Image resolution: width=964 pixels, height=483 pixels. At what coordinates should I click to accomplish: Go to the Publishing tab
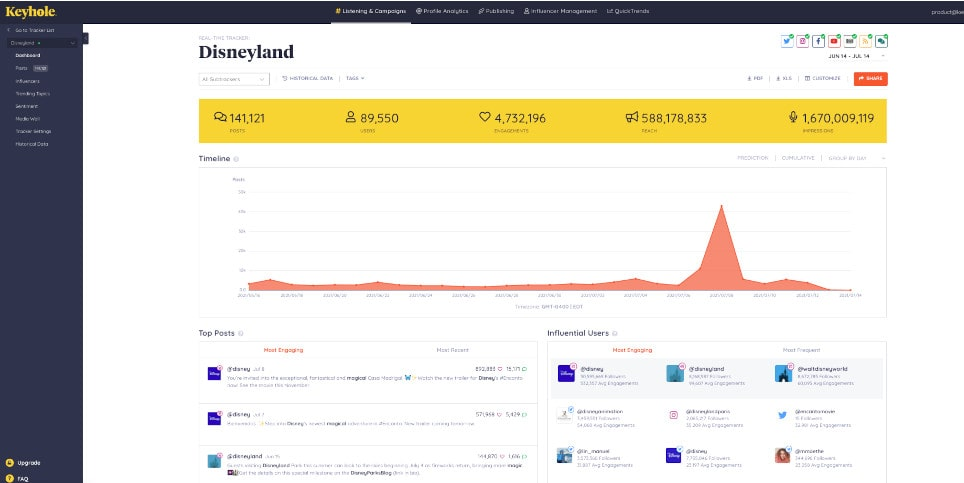point(496,11)
